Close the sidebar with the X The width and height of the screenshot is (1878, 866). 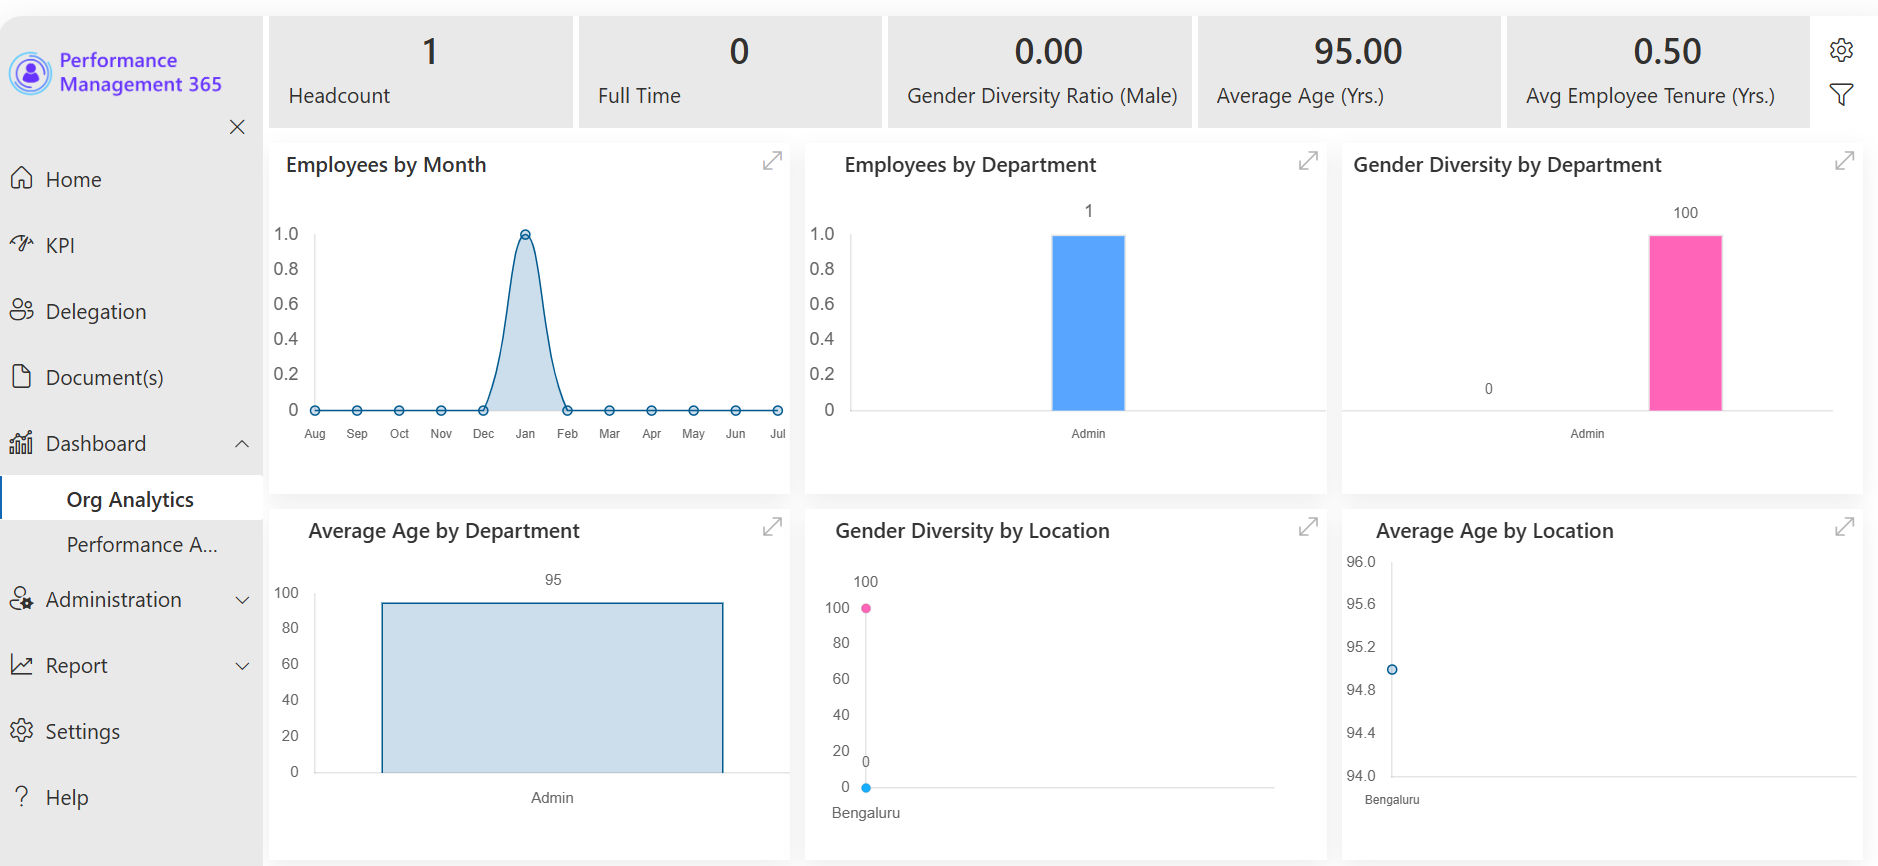(x=237, y=127)
